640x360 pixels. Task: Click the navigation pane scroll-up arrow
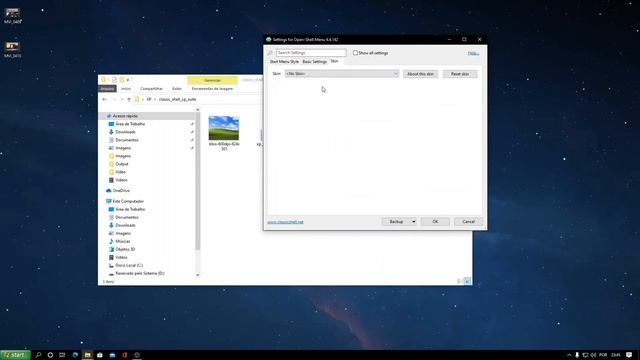[x=198, y=110]
